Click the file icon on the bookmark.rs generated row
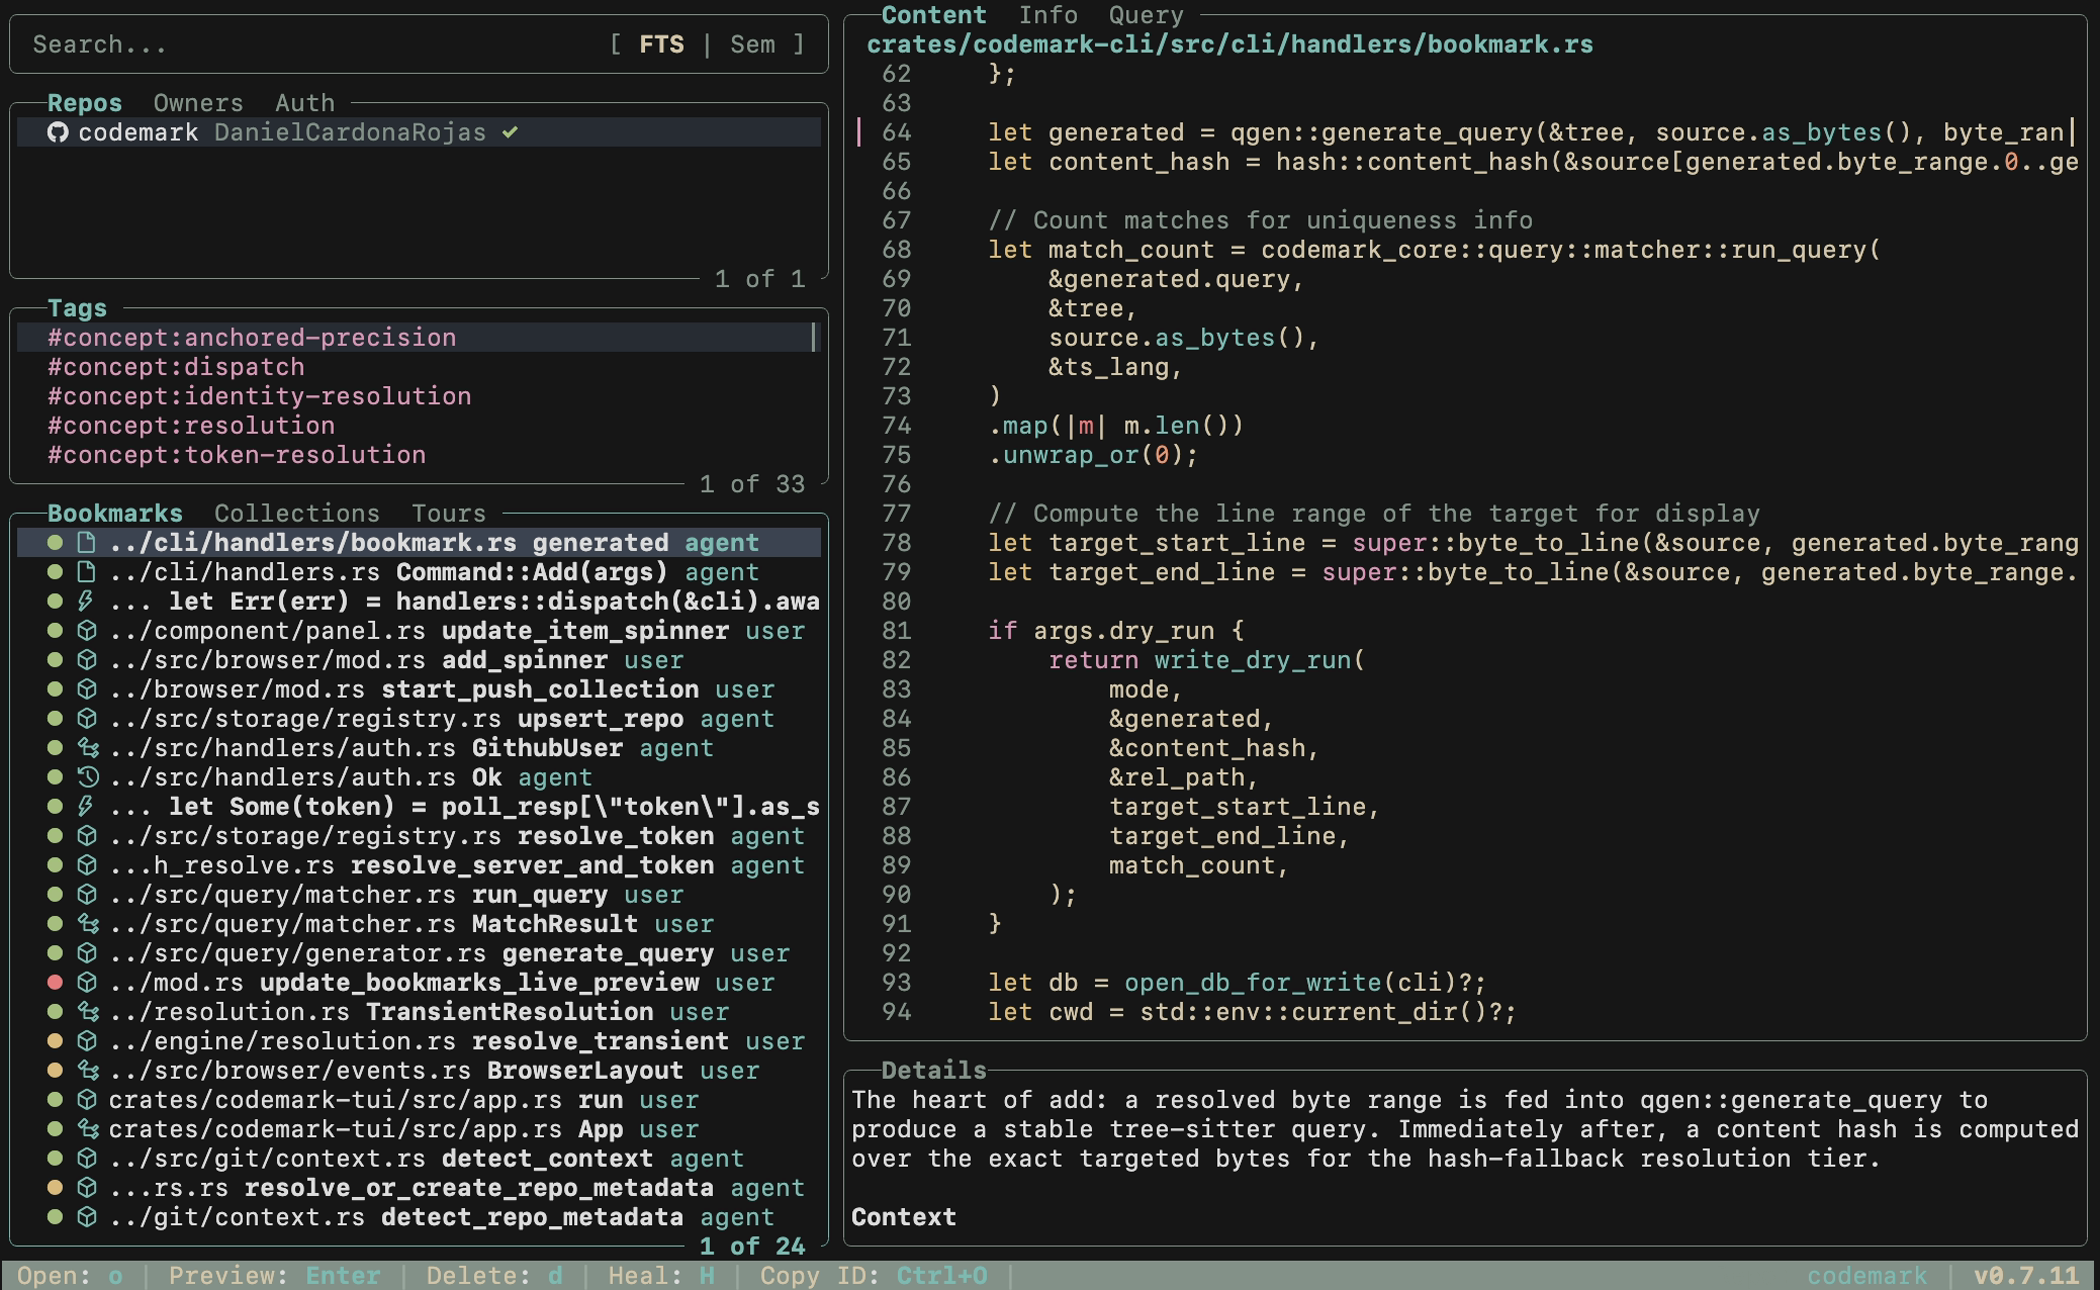This screenshot has width=2100, height=1290. click(x=87, y=542)
